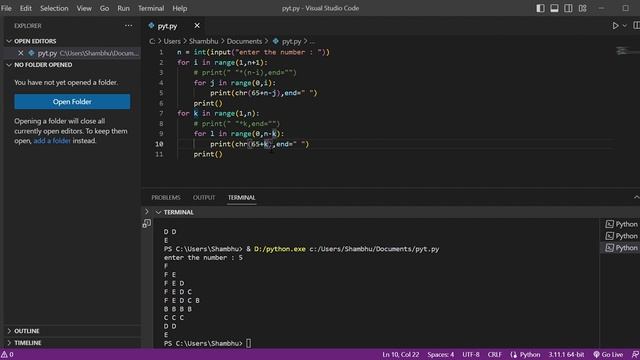
Task: Click Spaces: 4 indentation status item
Action: pyautogui.click(x=440, y=355)
